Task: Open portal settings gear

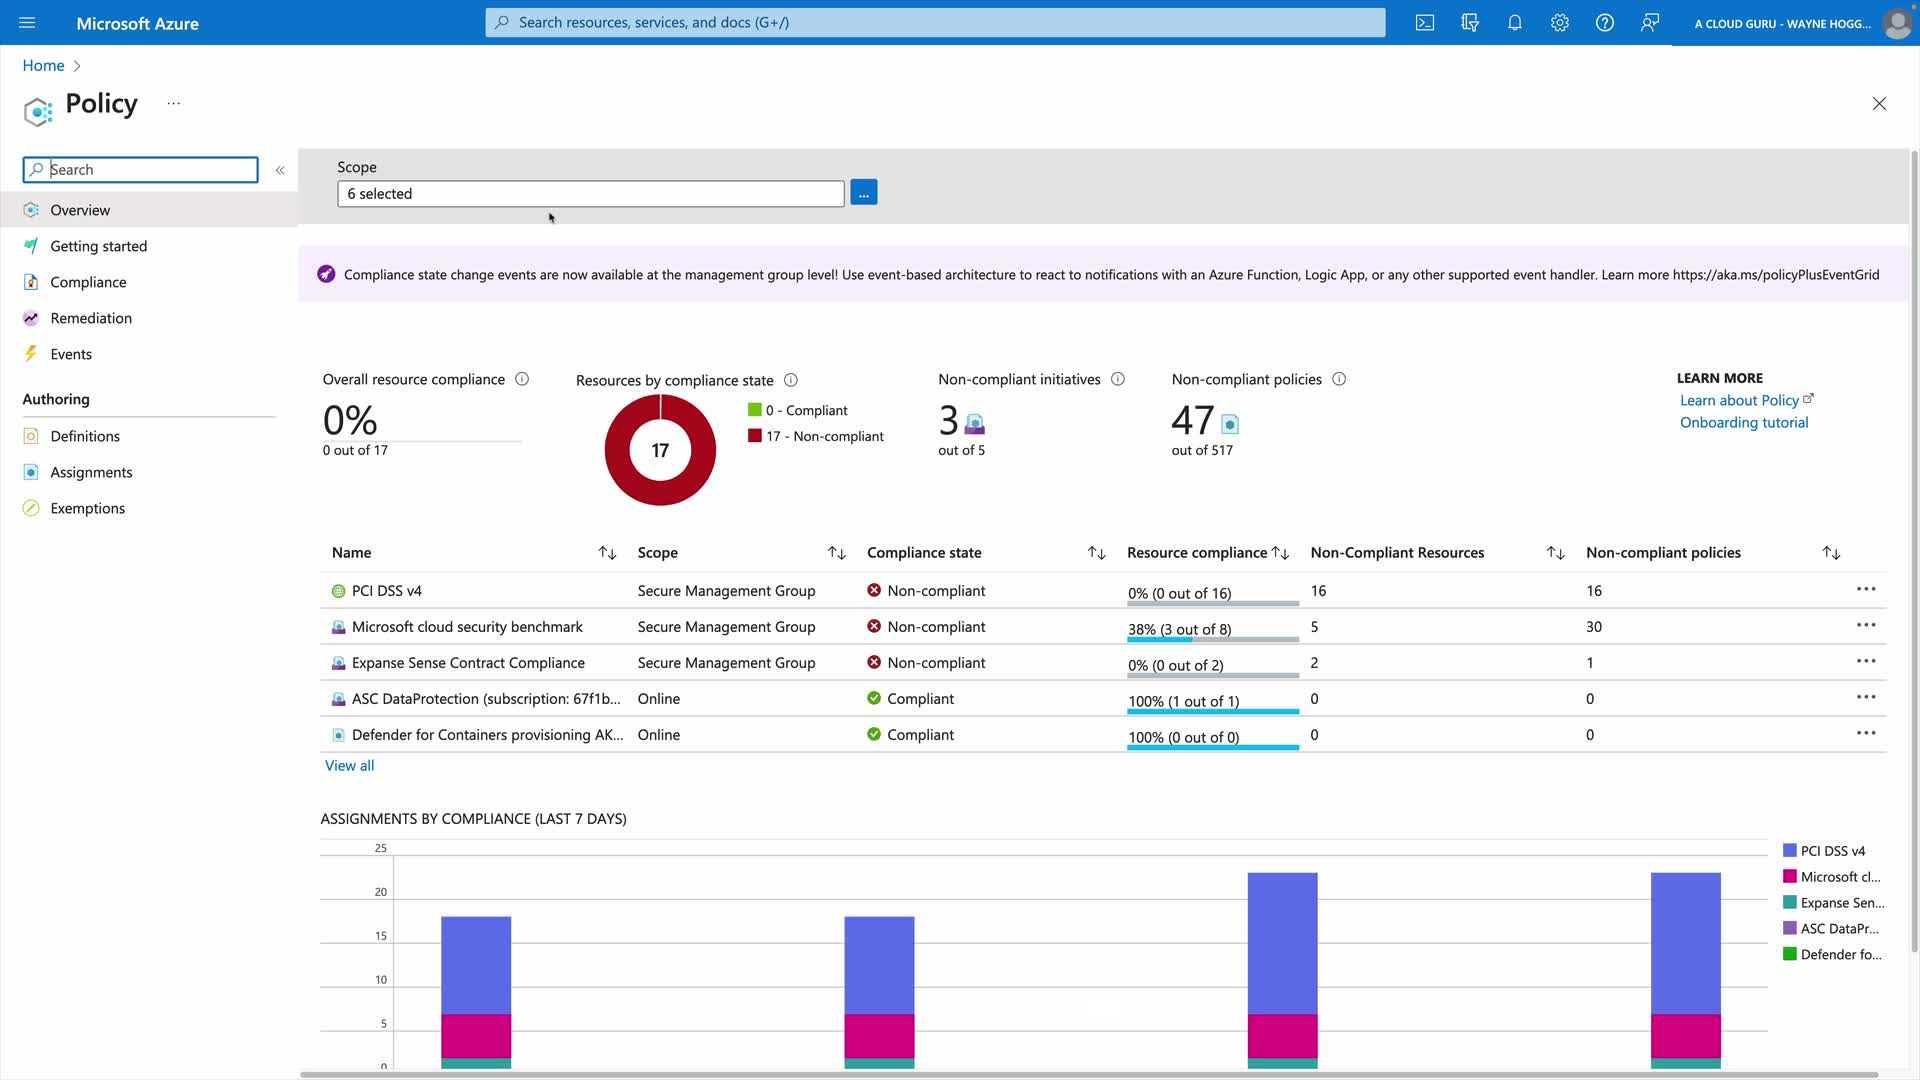Action: pyautogui.click(x=1559, y=23)
